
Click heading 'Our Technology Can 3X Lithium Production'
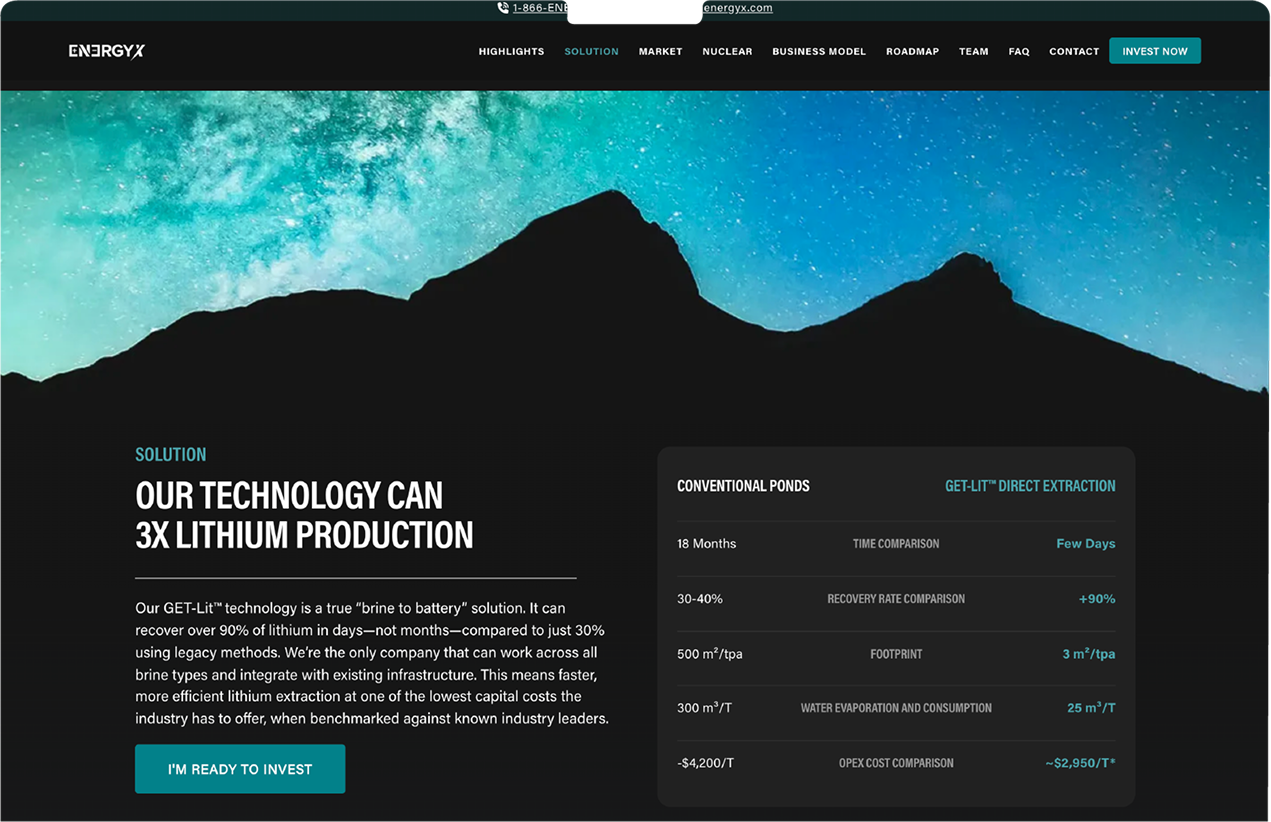coord(304,515)
